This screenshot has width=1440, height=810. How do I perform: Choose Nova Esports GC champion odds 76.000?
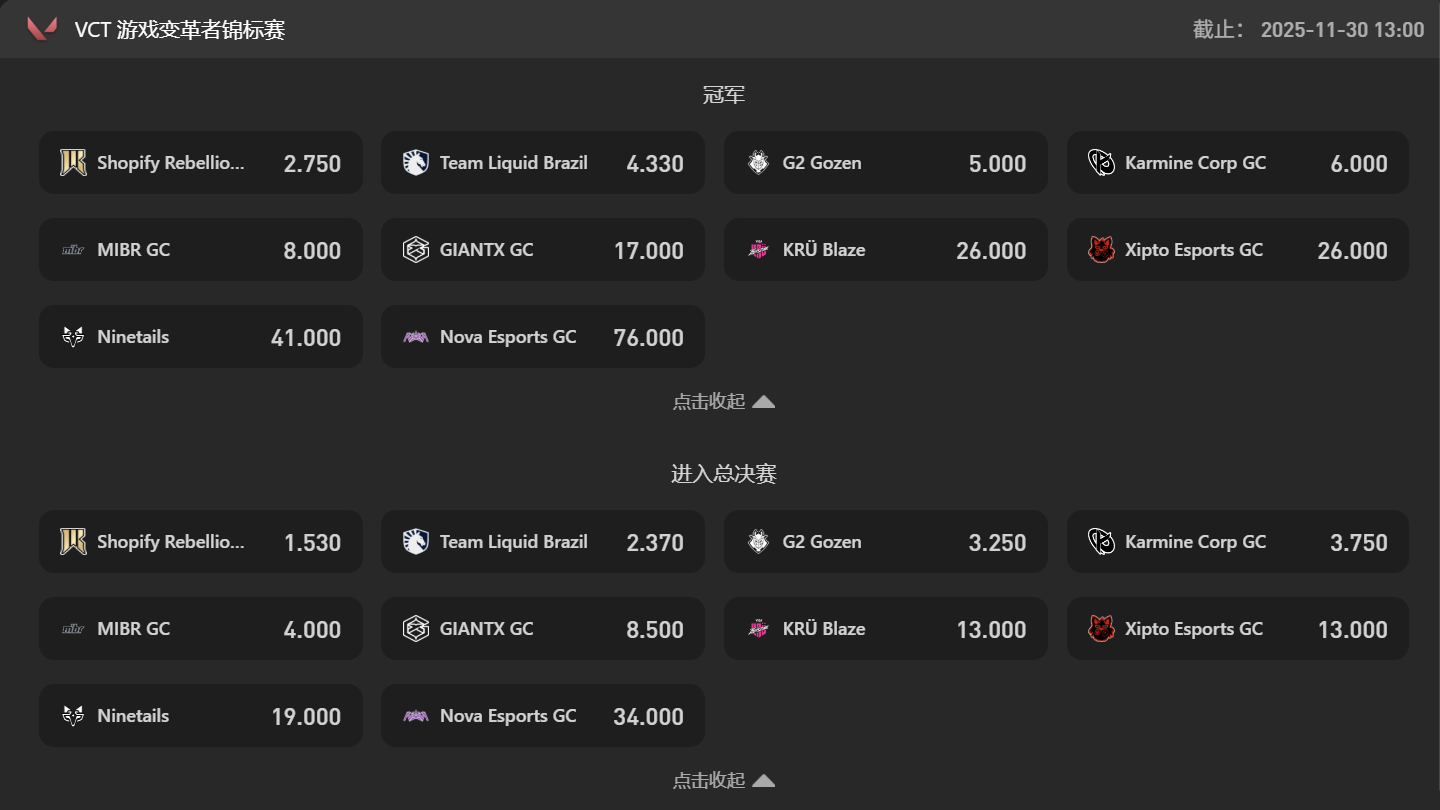coord(648,338)
